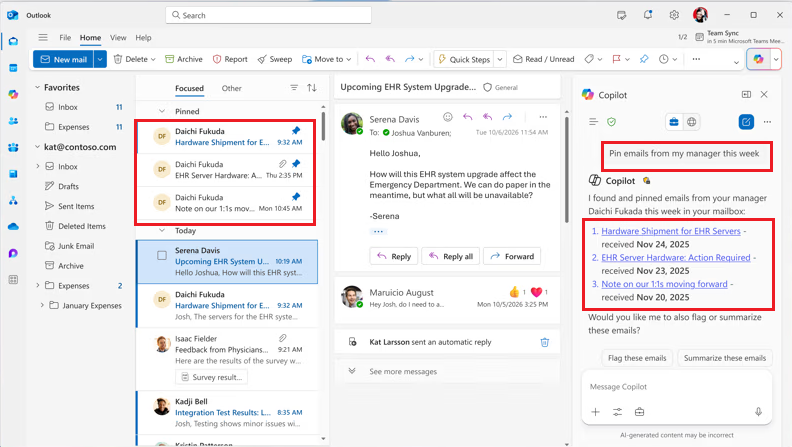The image size is (792, 447).
Task: Open the Junk Email folder
Action: point(76,246)
